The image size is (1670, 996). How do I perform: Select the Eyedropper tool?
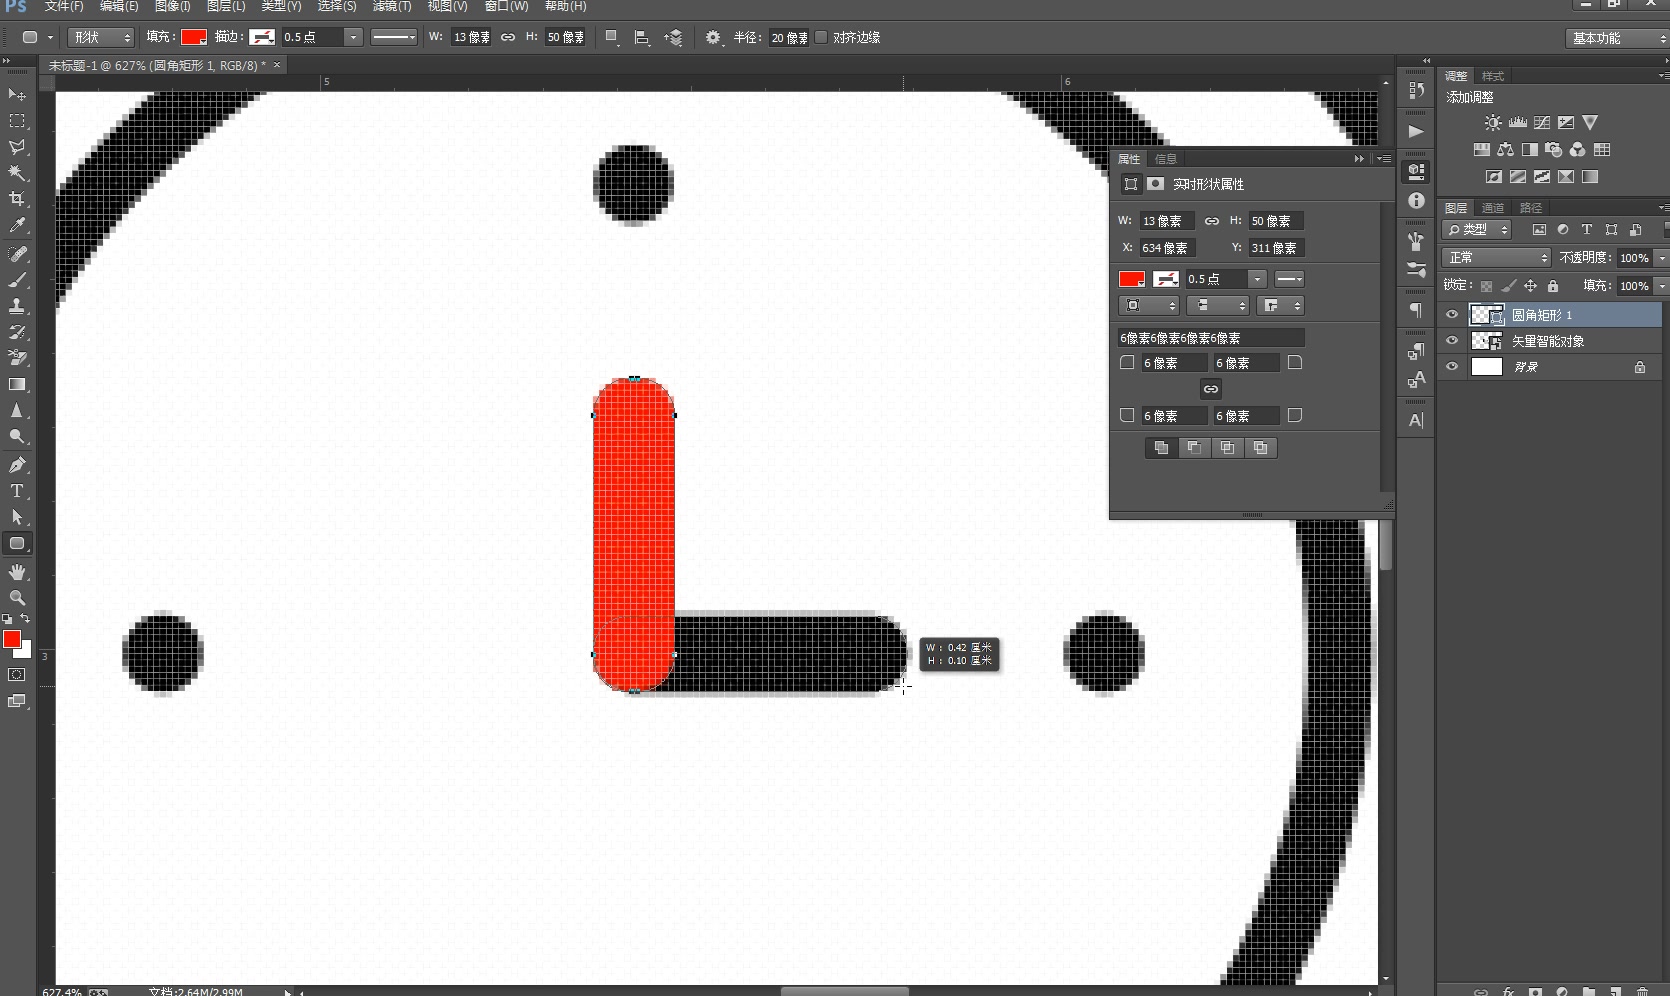(x=17, y=226)
